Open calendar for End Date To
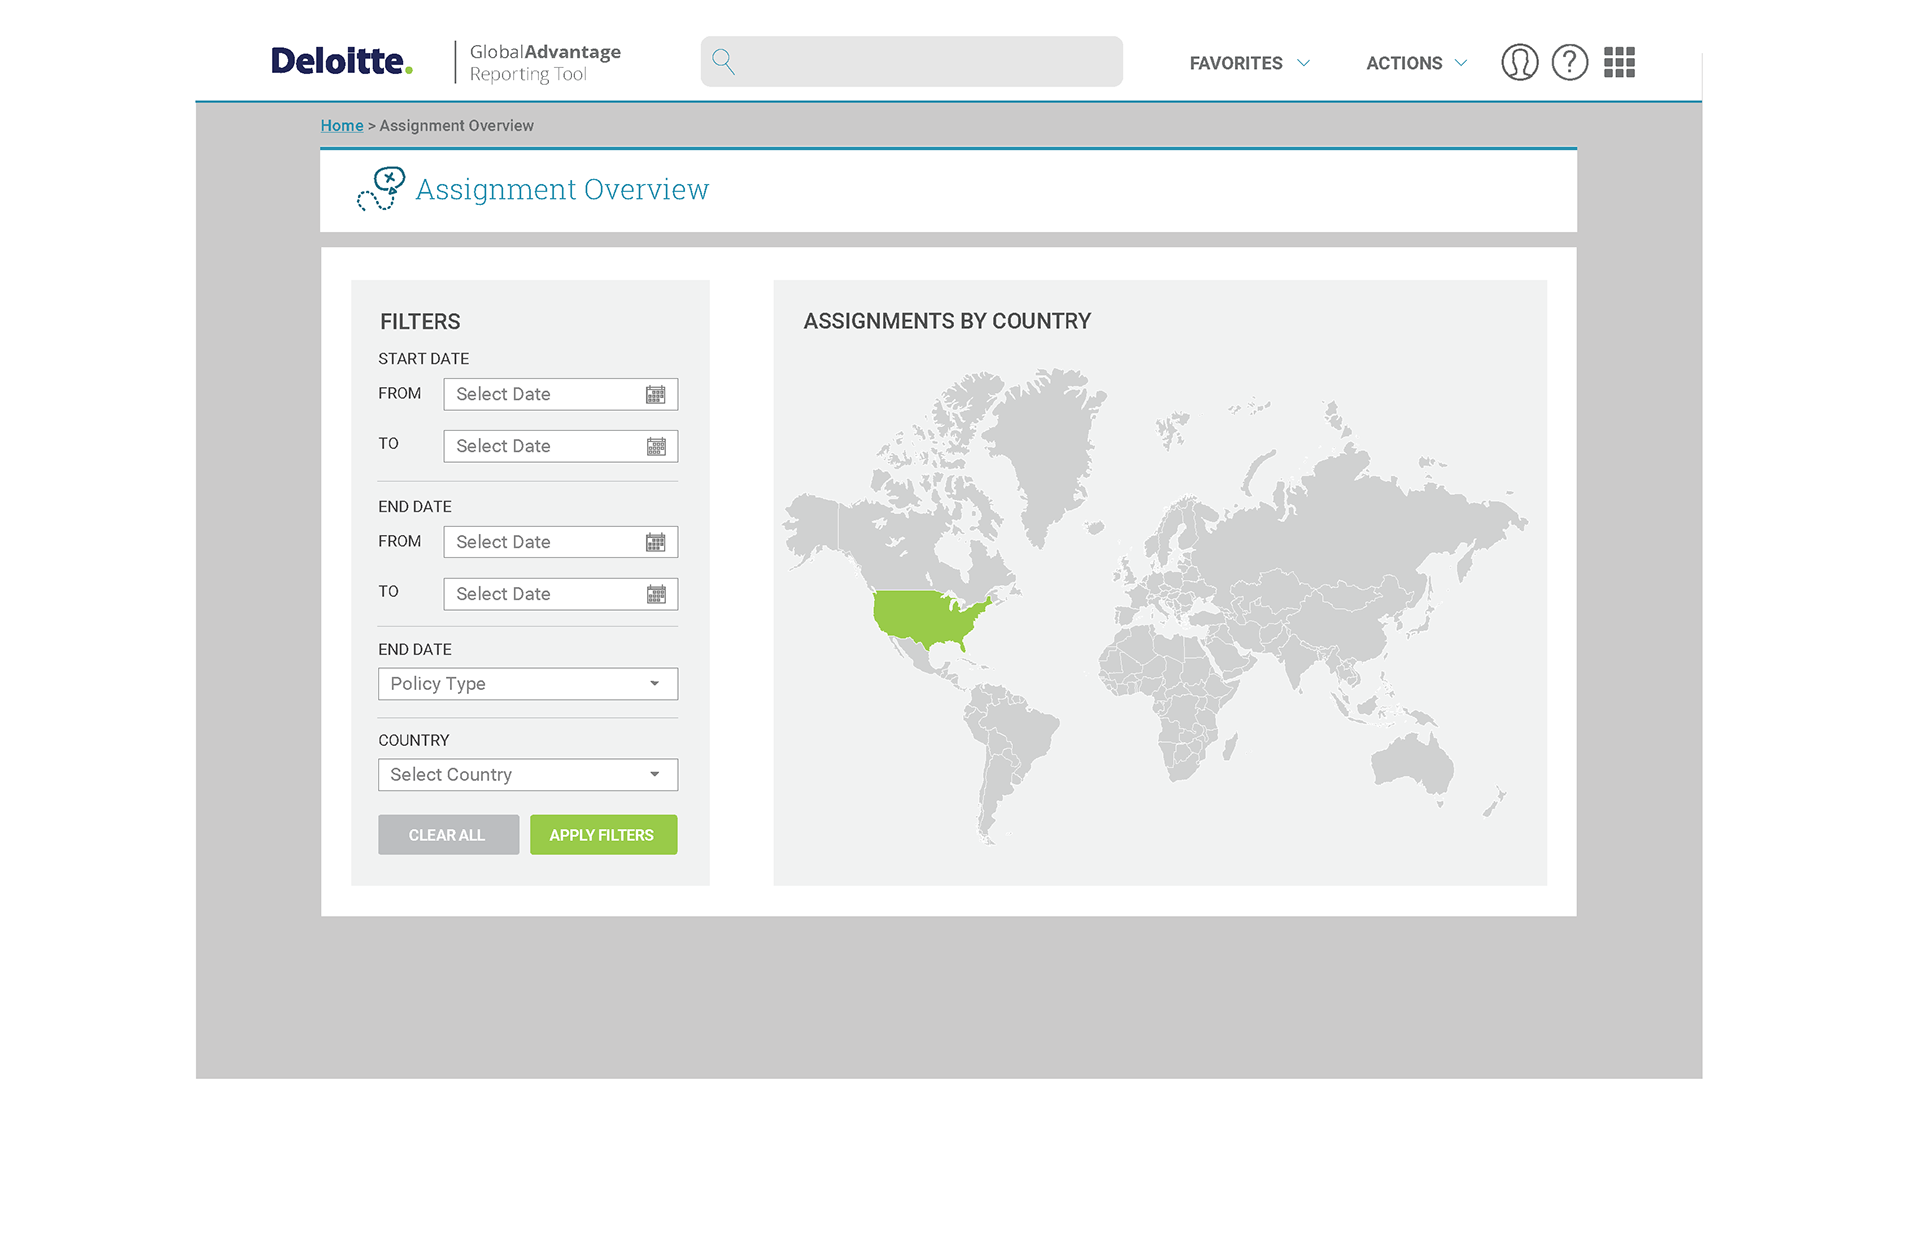 pos(656,595)
